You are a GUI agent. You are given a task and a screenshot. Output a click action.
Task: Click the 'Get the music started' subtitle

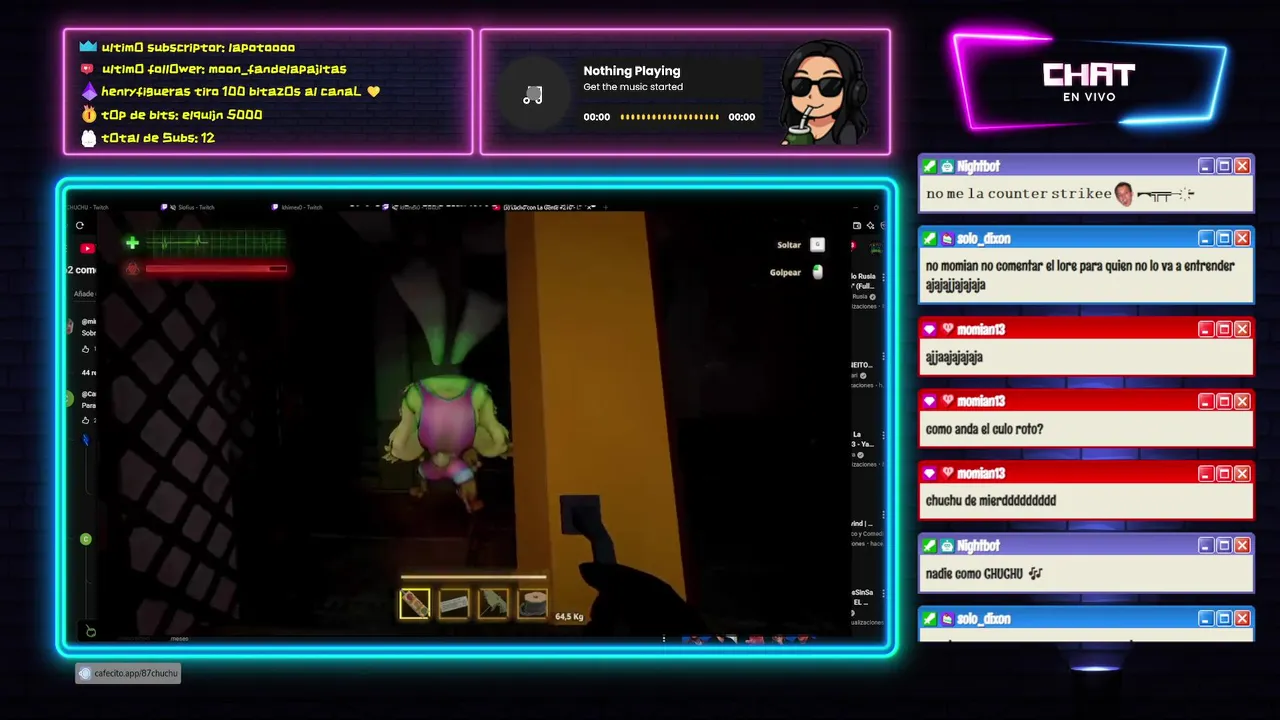(633, 87)
